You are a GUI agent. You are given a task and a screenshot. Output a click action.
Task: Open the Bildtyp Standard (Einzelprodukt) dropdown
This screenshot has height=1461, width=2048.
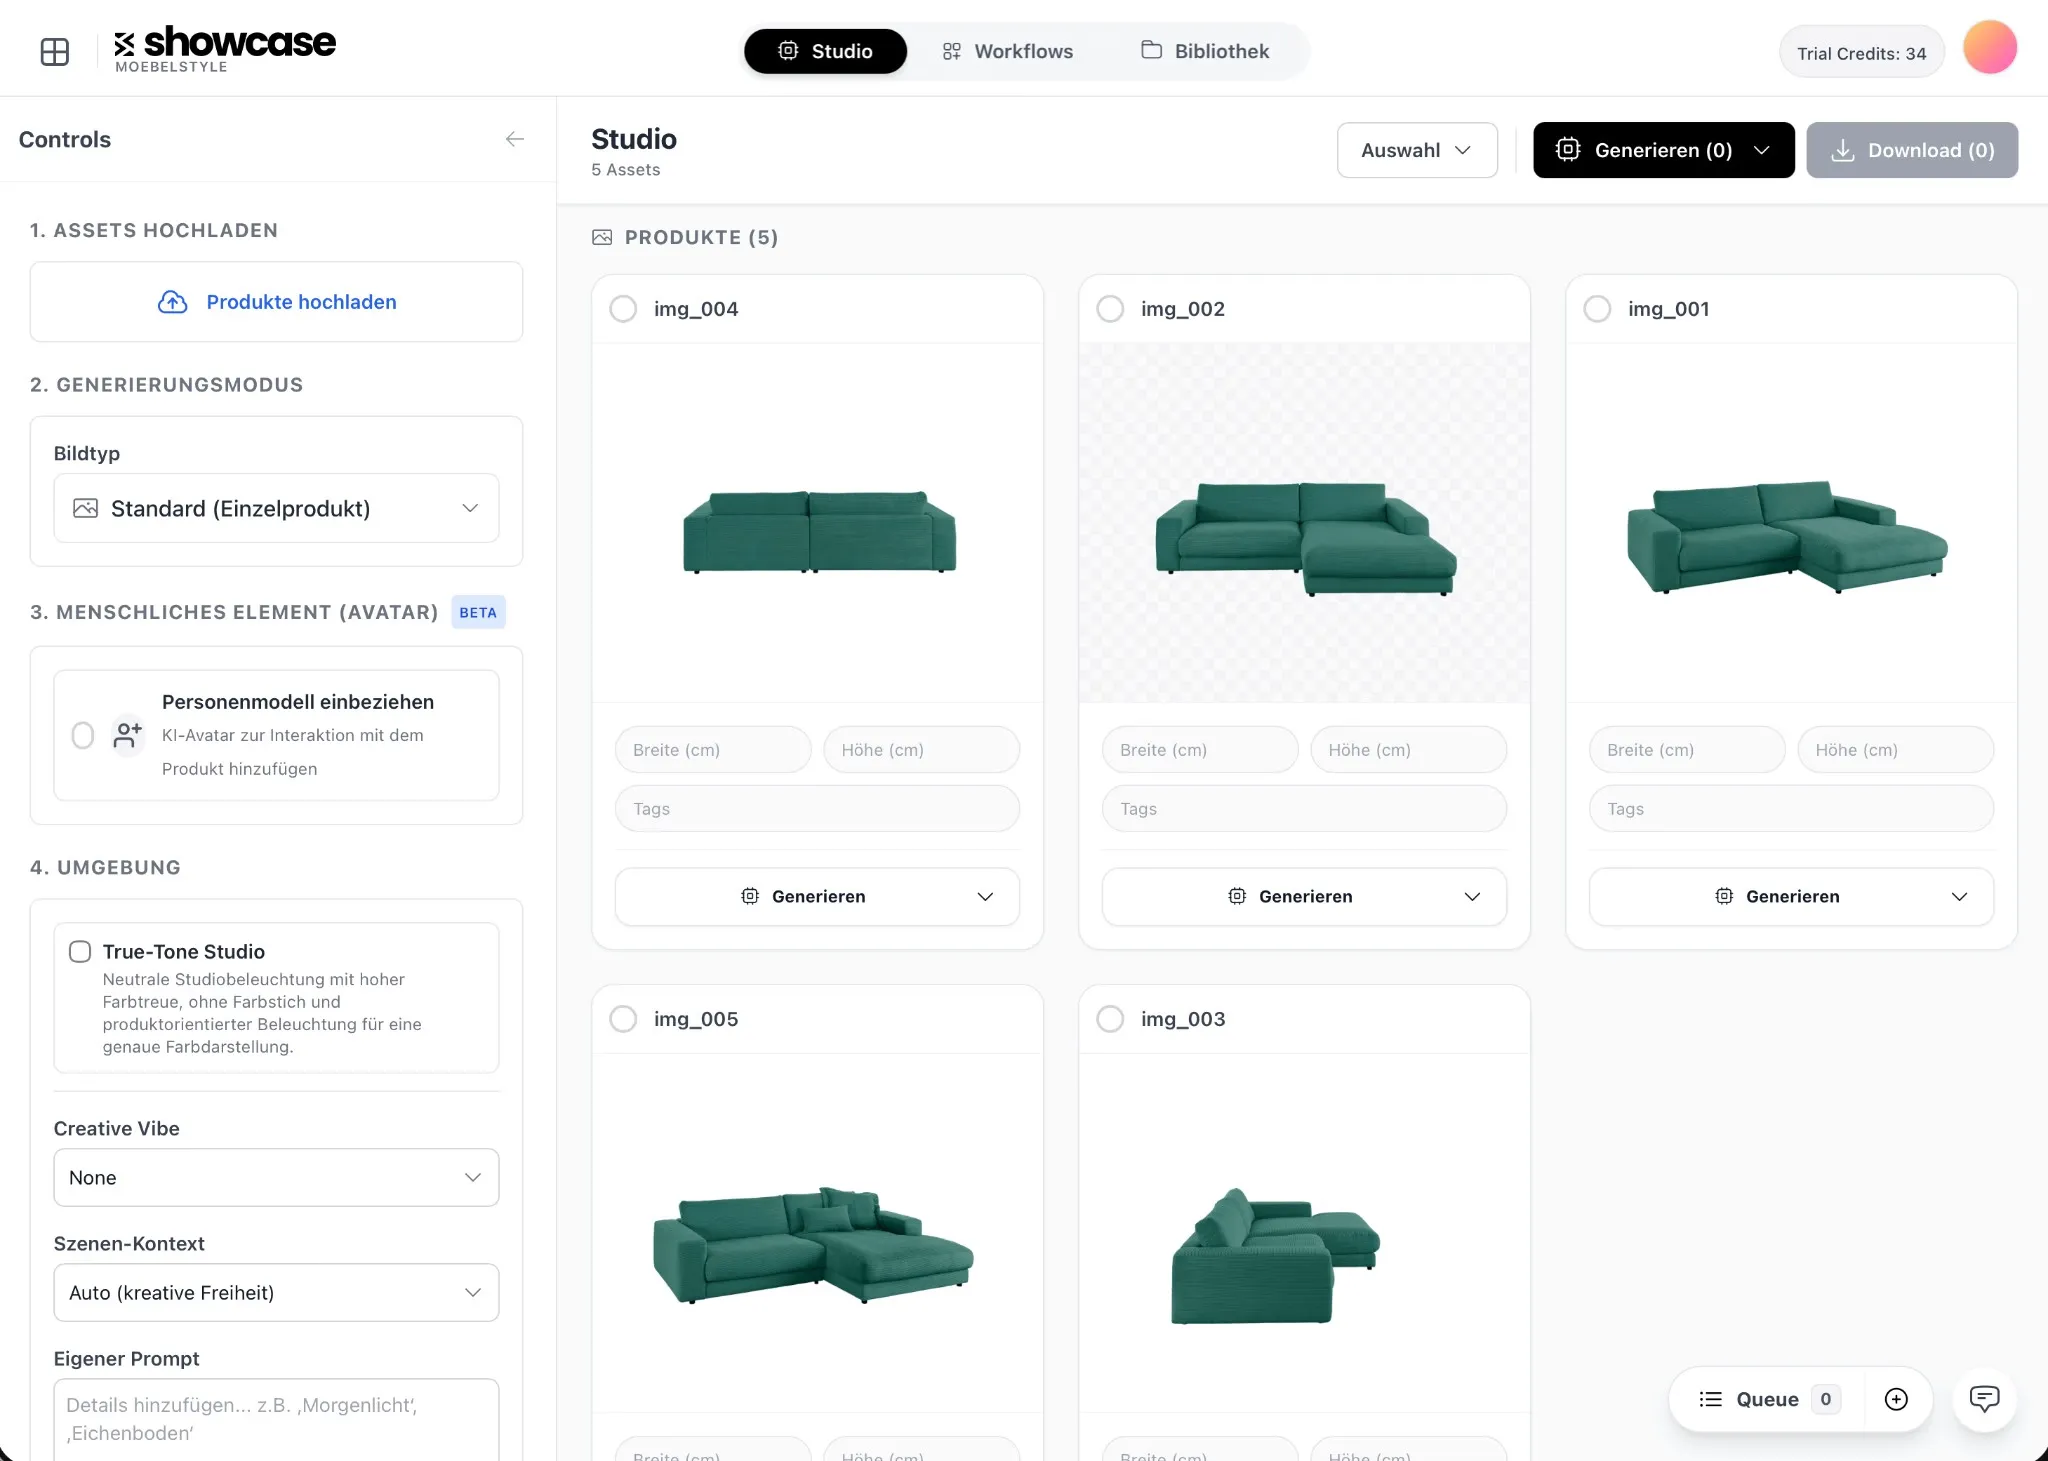click(276, 508)
